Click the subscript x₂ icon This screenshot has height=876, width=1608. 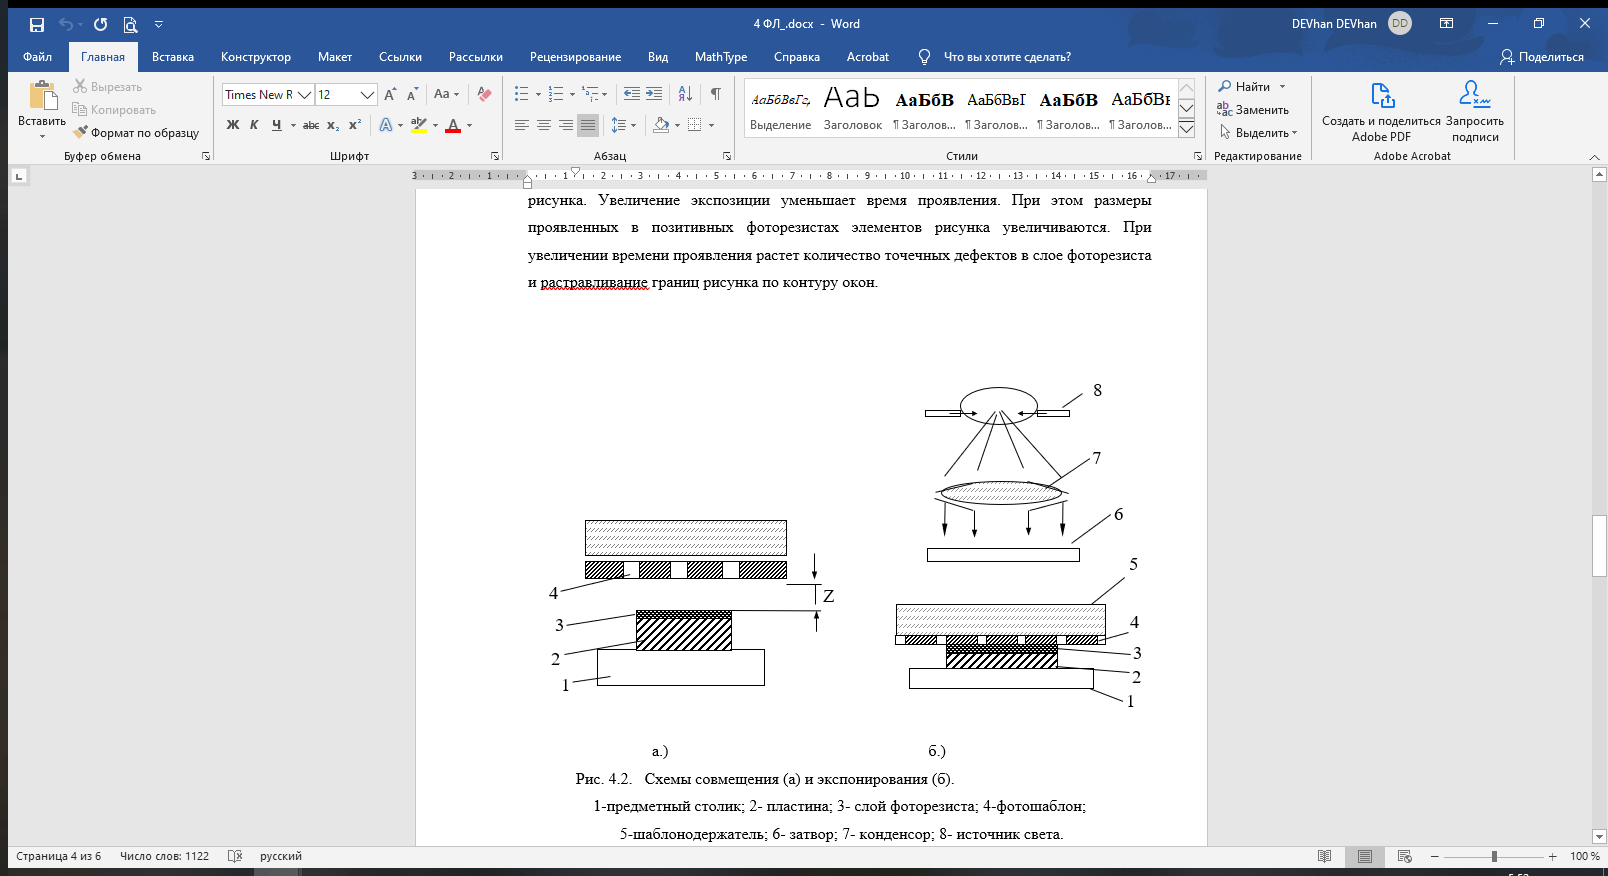click(x=333, y=125)
